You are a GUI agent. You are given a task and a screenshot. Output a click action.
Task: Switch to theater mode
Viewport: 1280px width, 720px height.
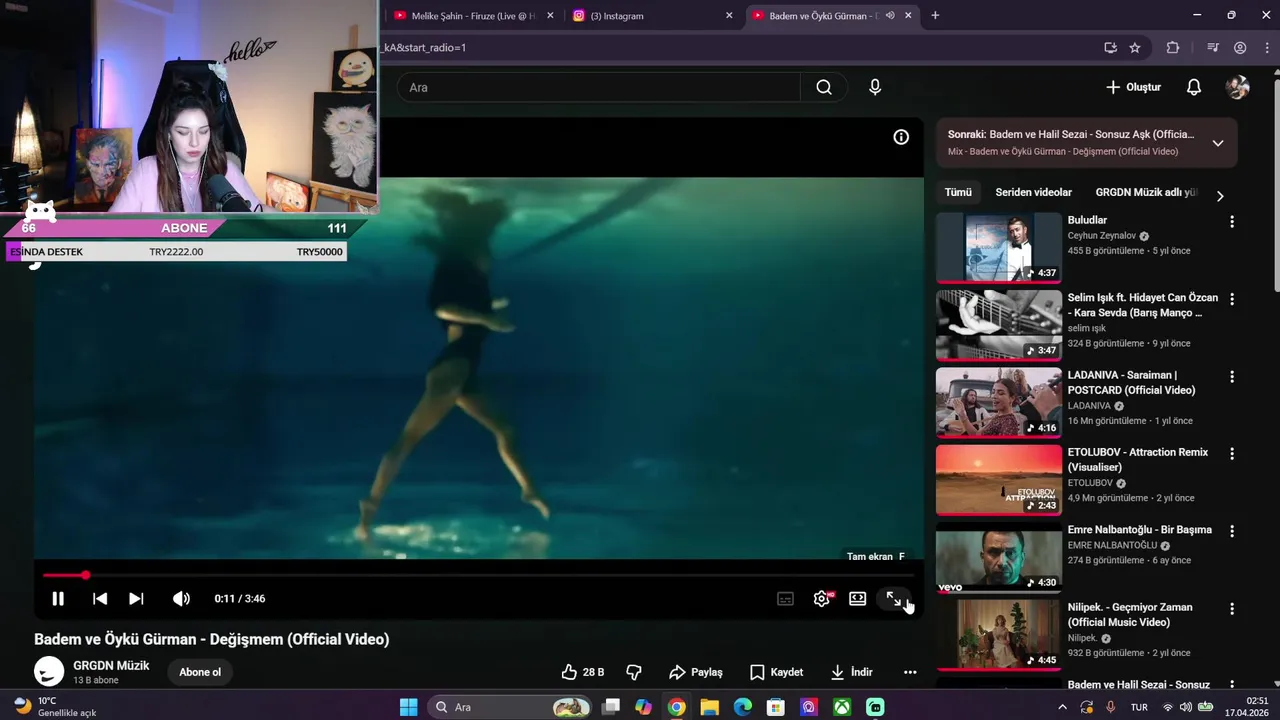point(858,599)
